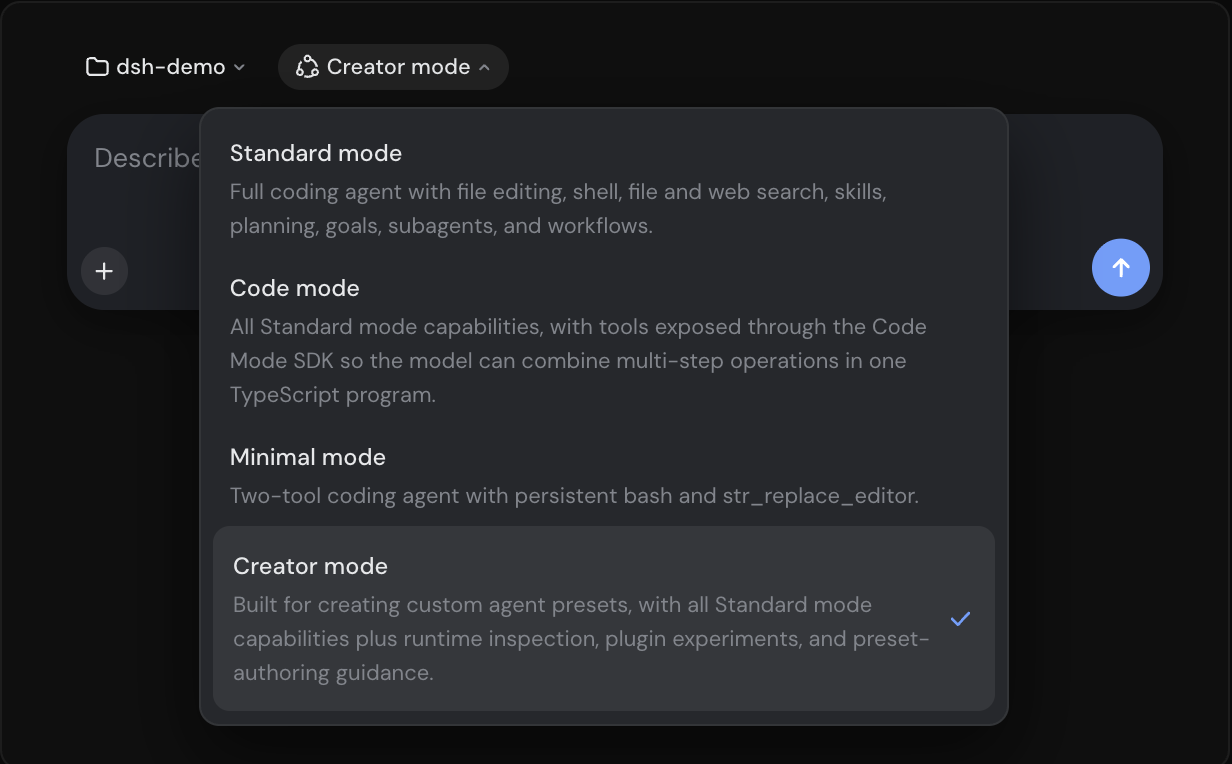
Task: Open the dsh-demo project selector
Action: point(166,67)
